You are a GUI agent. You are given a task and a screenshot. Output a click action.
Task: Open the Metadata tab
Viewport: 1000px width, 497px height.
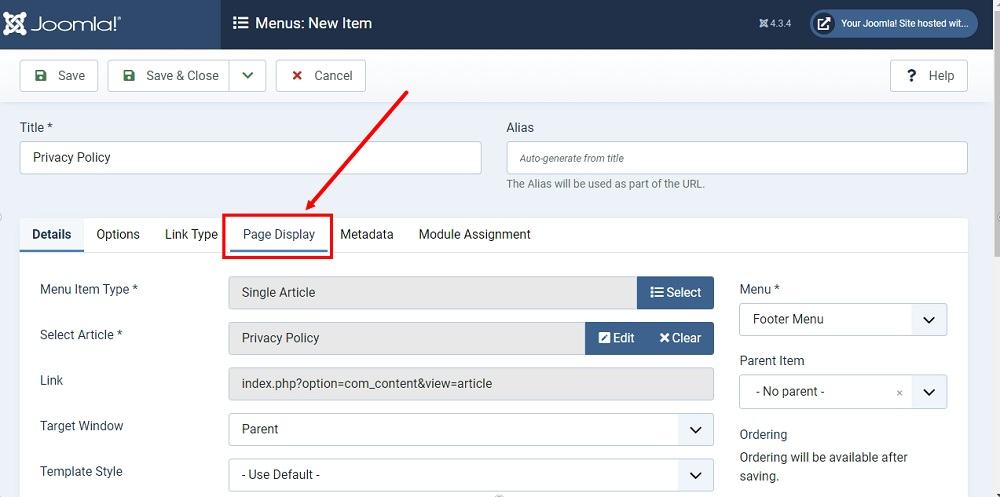[367, 234]
